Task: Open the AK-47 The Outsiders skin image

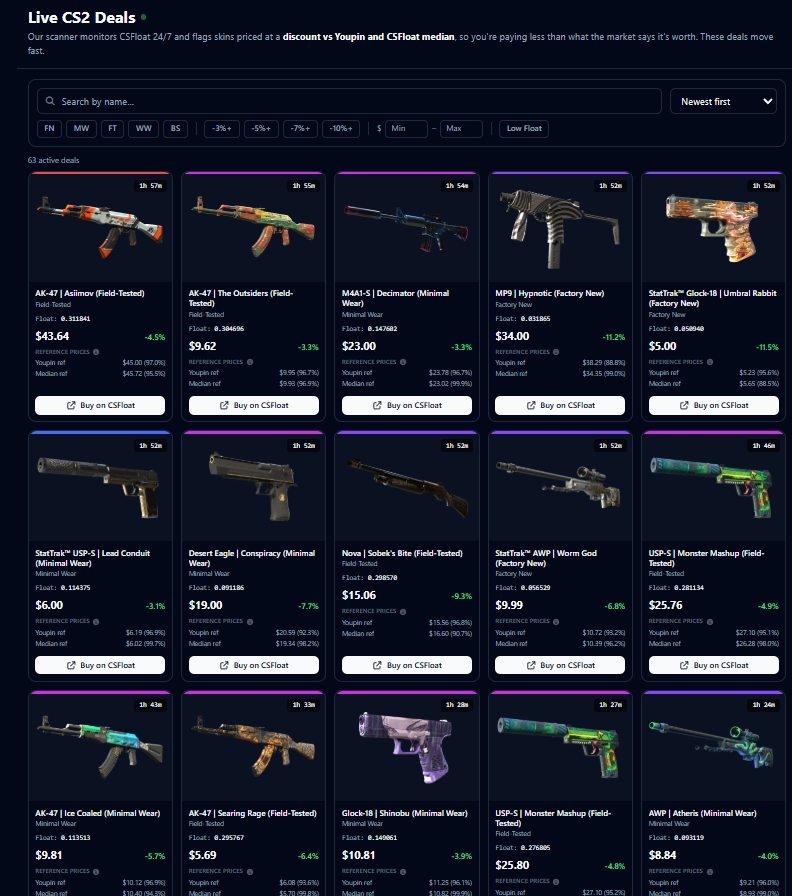Action: click(x=254, y=227)
